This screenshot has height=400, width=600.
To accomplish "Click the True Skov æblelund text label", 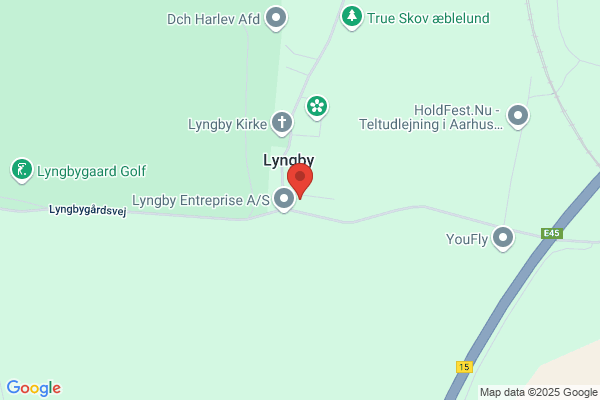I will pos(428,18).
